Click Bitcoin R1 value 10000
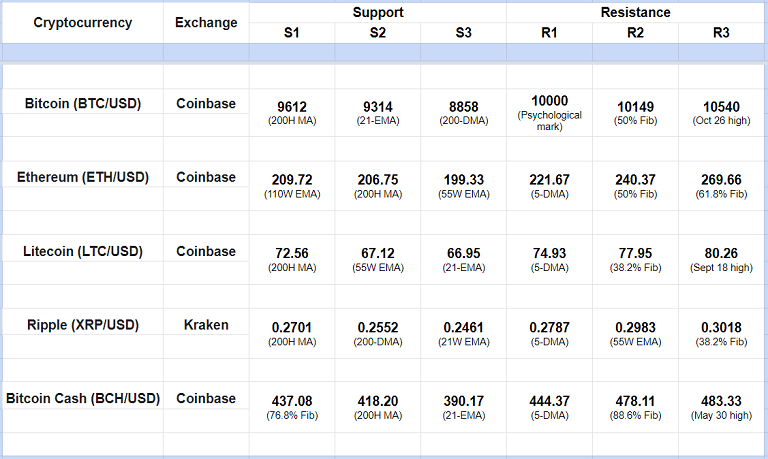This screenshot has width=768, height=459. coord(550,101)
